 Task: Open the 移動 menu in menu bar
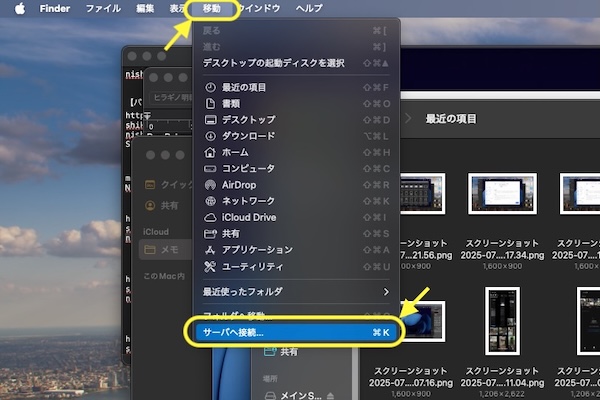click(212, 8)
